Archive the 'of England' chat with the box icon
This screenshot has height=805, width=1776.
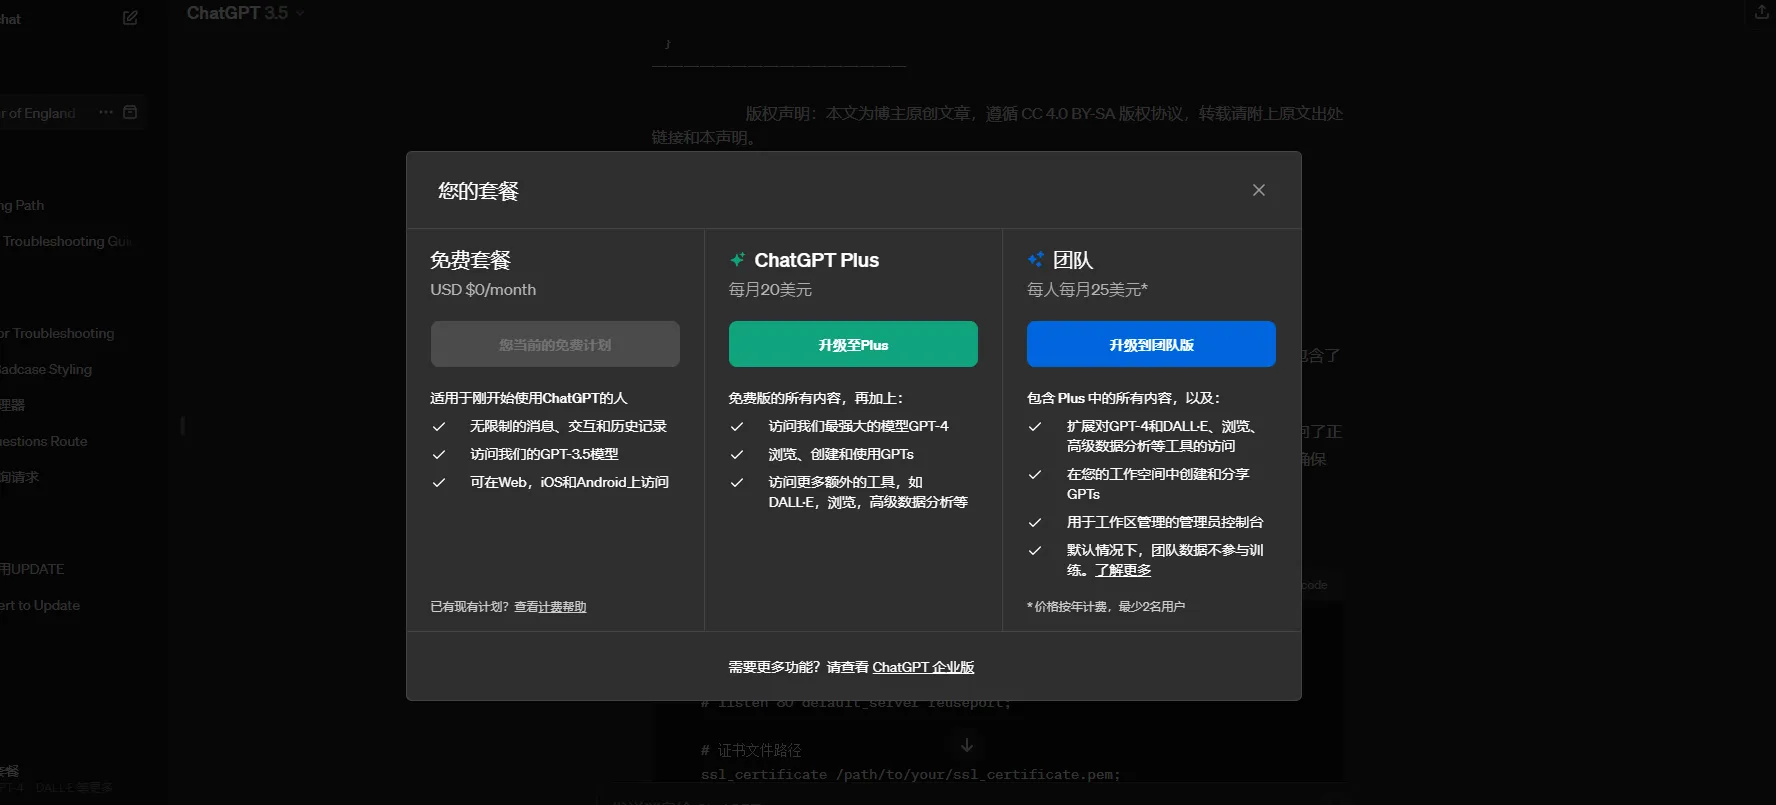130,112
